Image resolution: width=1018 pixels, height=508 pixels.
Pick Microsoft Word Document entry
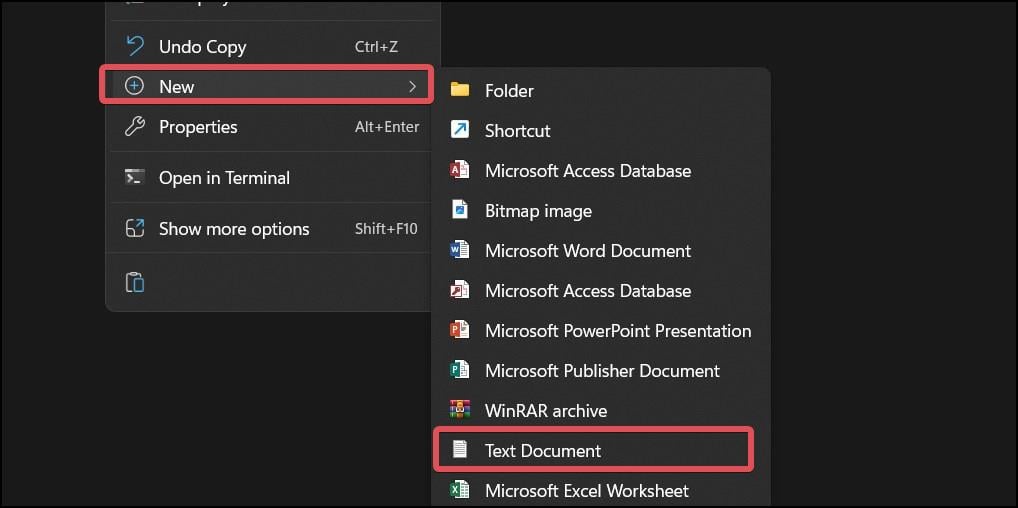pyautogui.click(x=588, y=251)
